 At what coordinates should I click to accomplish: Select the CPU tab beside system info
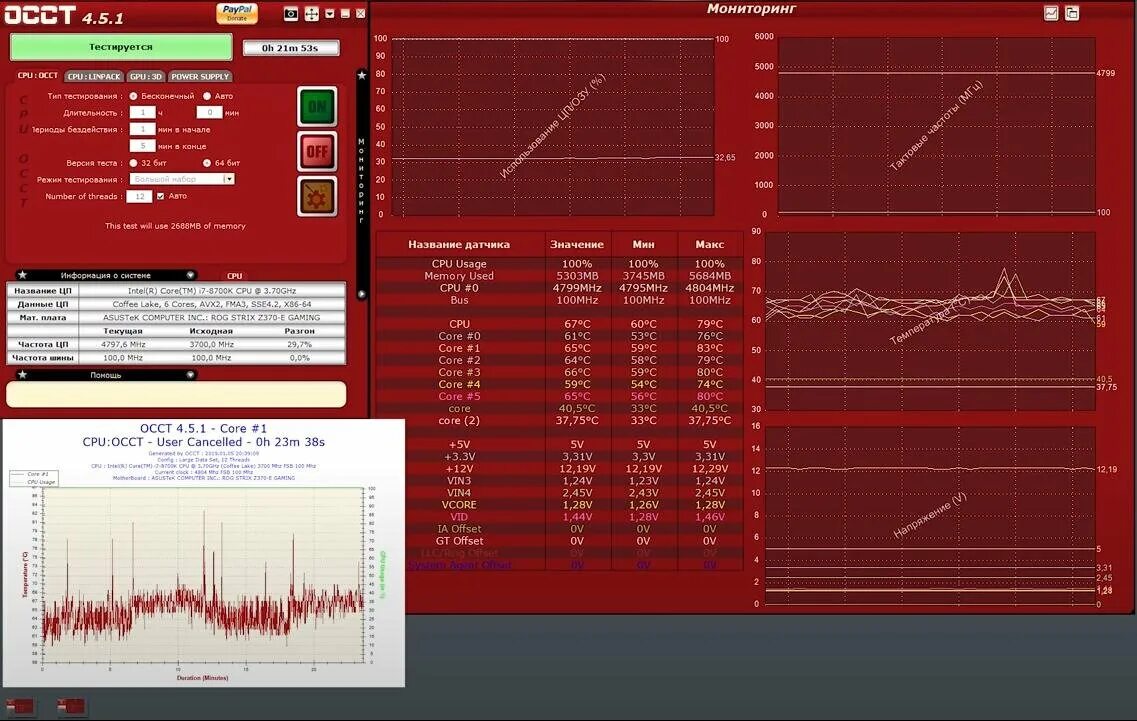coord(234,276)
